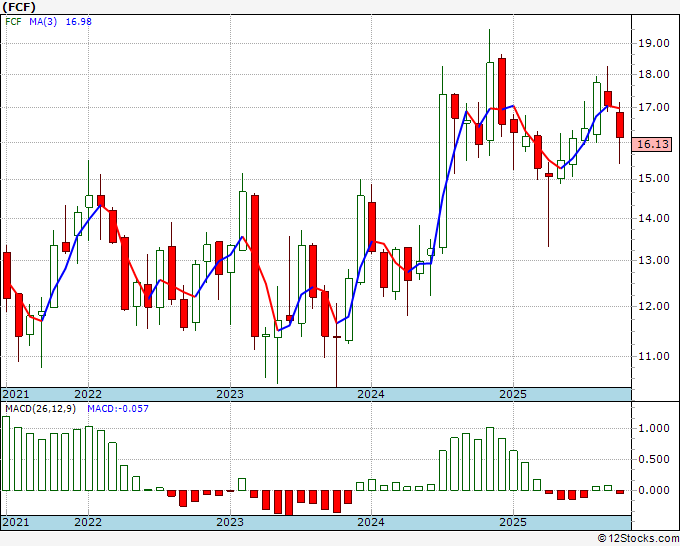Click the 0.000 MACD axis label
The width and height of the screenshot is (680, 546).
tap(654, 490)
